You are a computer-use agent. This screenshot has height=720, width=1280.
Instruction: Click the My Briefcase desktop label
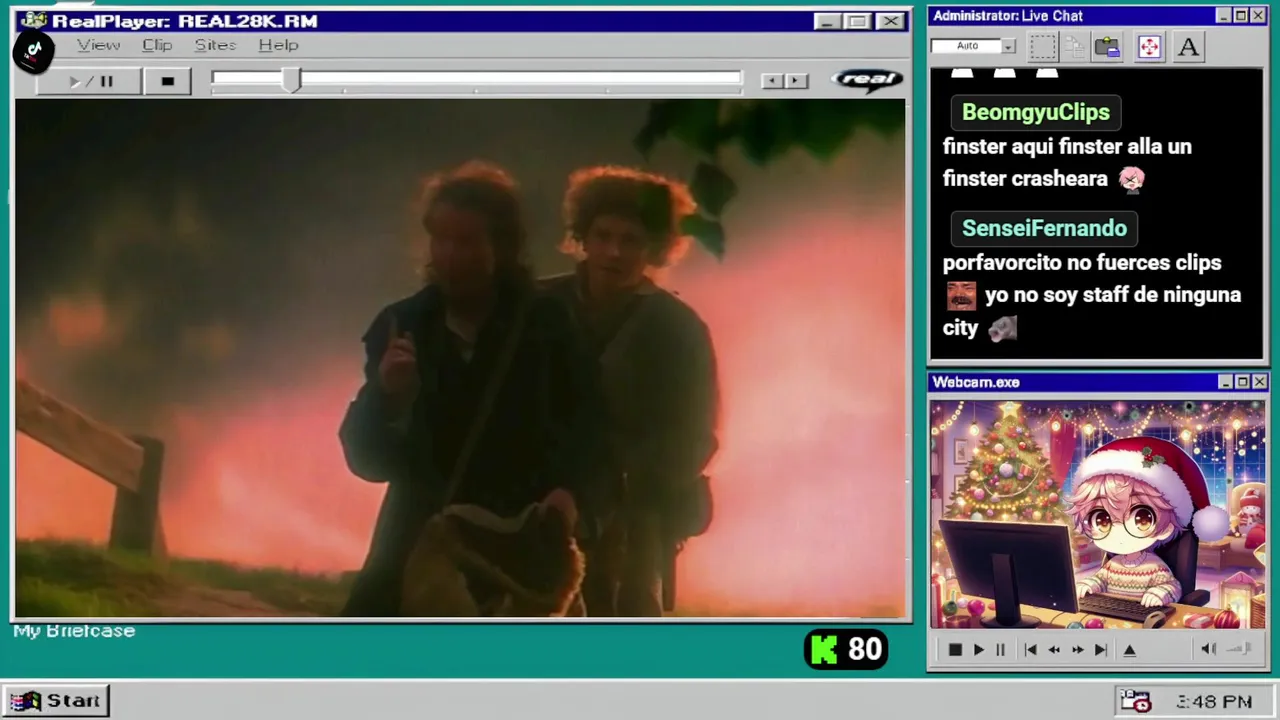74,631
